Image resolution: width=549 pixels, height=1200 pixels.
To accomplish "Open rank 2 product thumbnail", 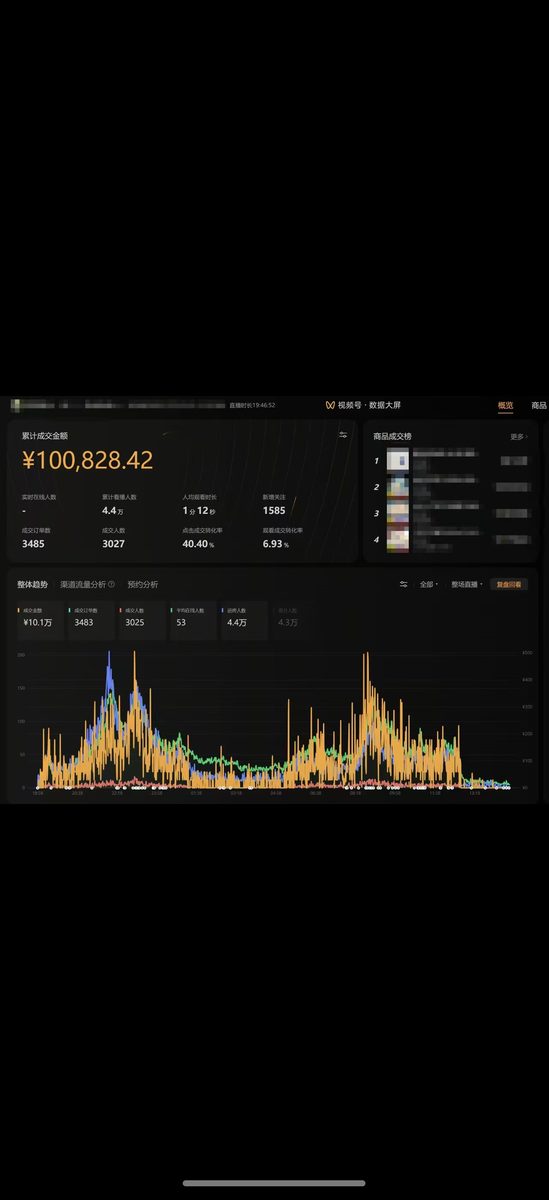I will tap(397, 487).
